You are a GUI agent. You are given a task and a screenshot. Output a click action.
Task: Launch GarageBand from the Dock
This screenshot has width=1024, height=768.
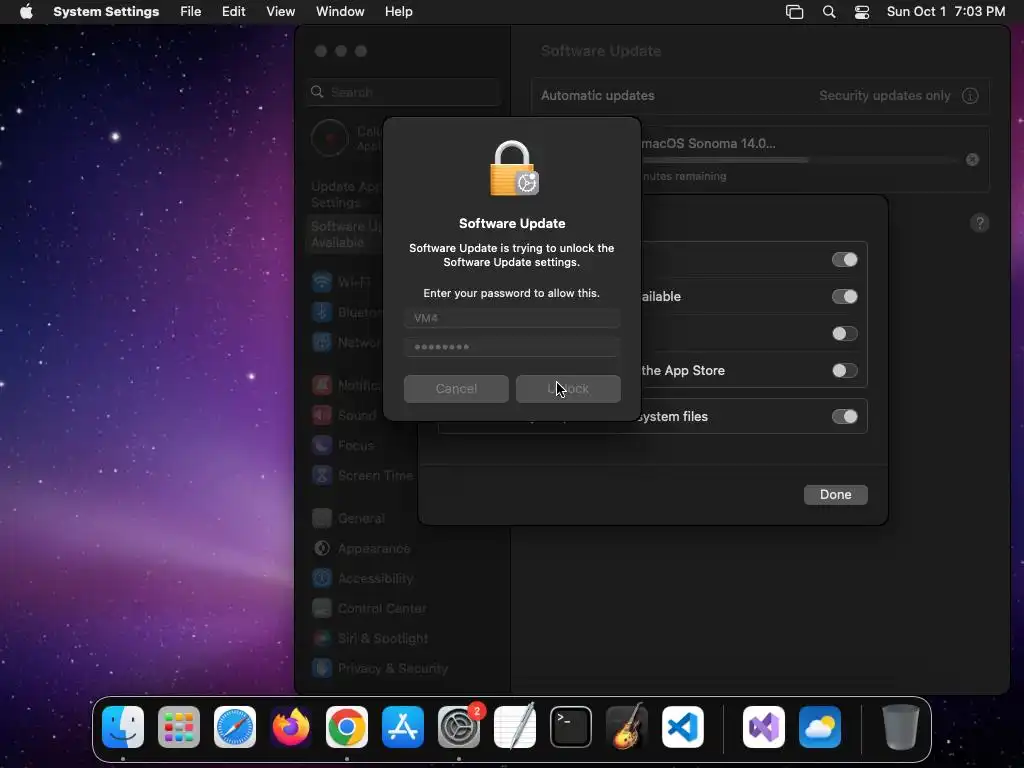(627, 727)
